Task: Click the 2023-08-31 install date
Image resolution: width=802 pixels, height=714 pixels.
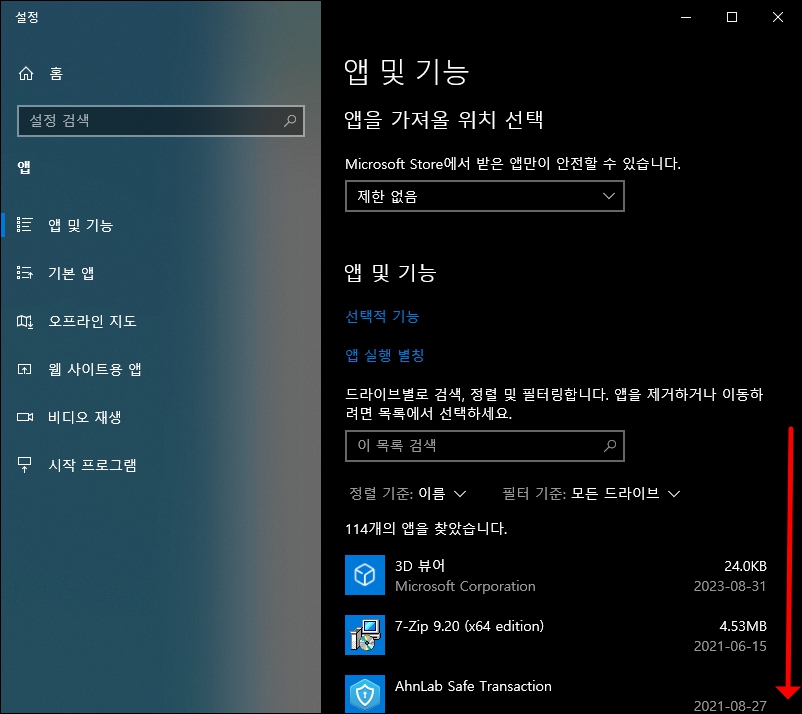Action: click(x=730, y=586)
